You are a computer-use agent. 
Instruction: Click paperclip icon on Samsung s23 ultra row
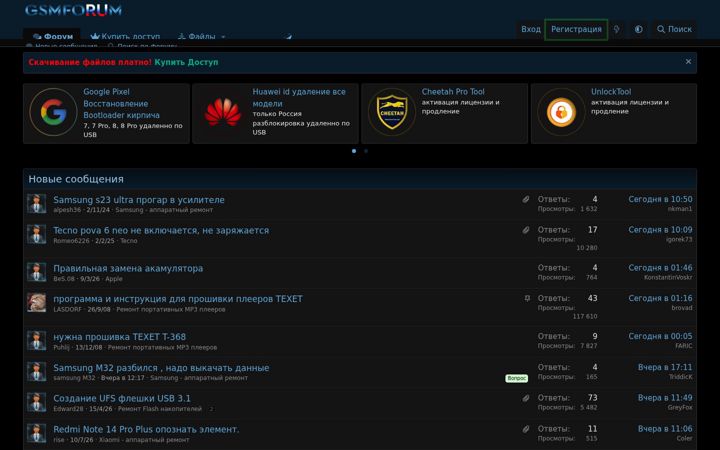526,199
